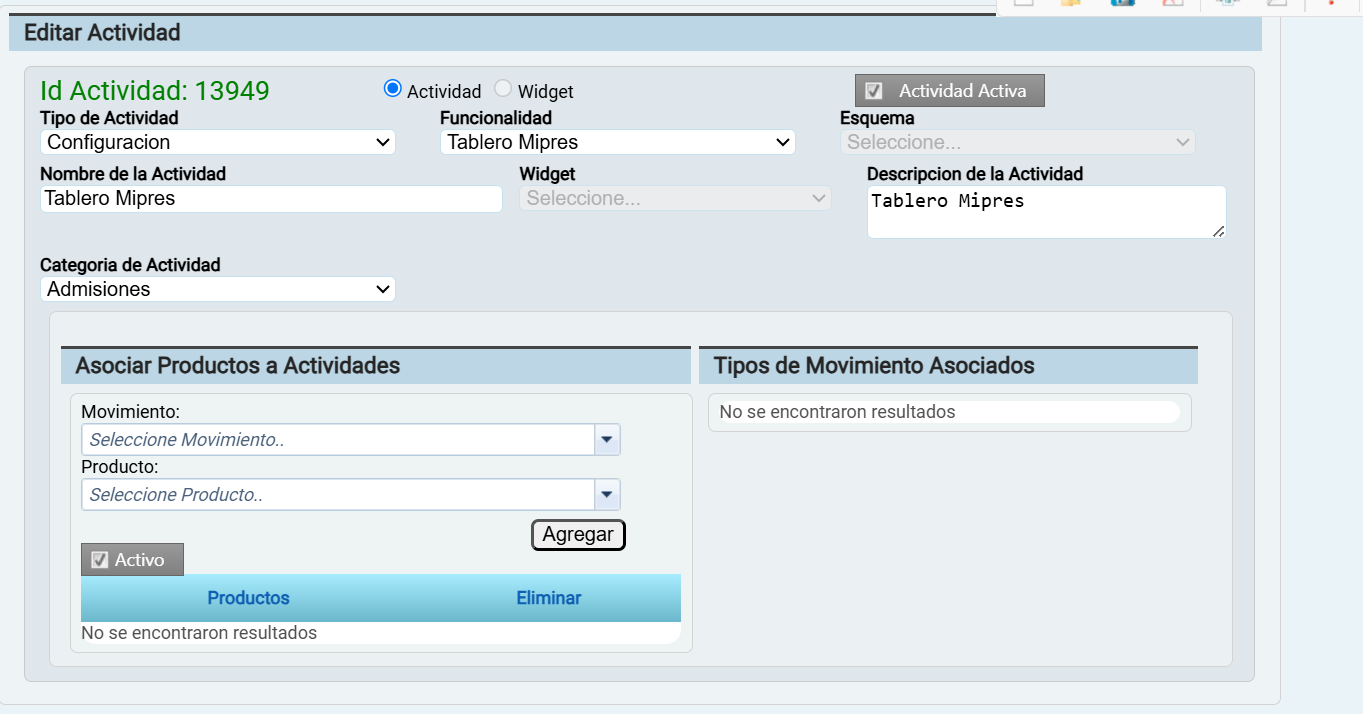
Task: Click the Movimiento combo arrow button
Action: [608, 440]
